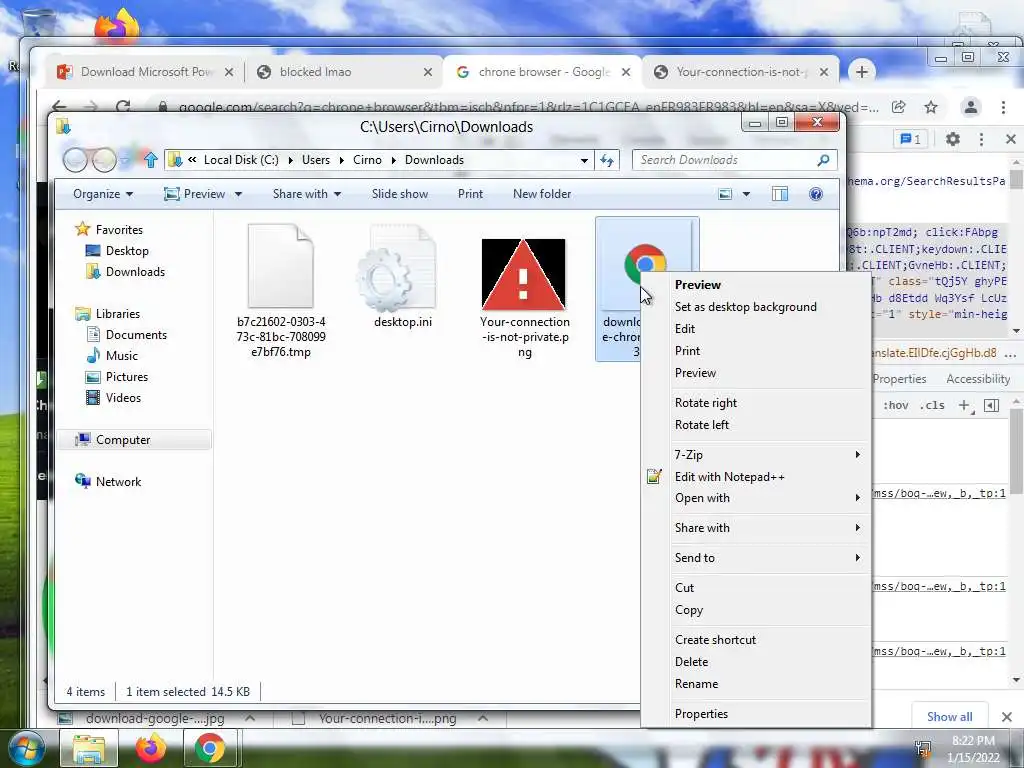This screenshot has height=768, width=1024.
Task: Select the .tmp file icon
Action: click(281, 266)
